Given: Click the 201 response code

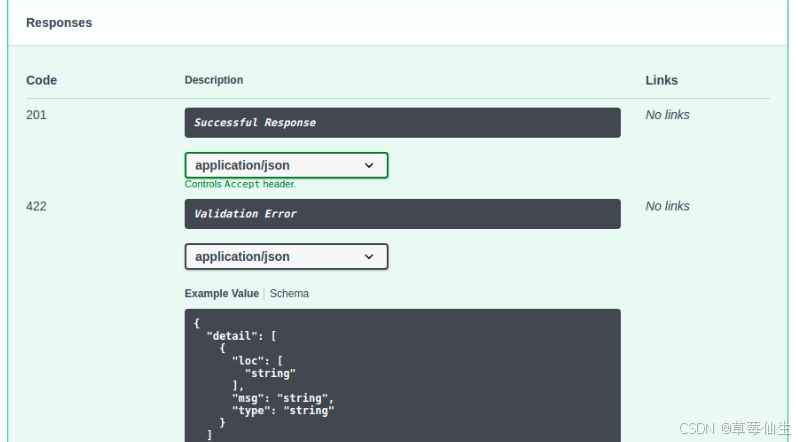Looking at the screenshot, I should [x=36, y=115].
